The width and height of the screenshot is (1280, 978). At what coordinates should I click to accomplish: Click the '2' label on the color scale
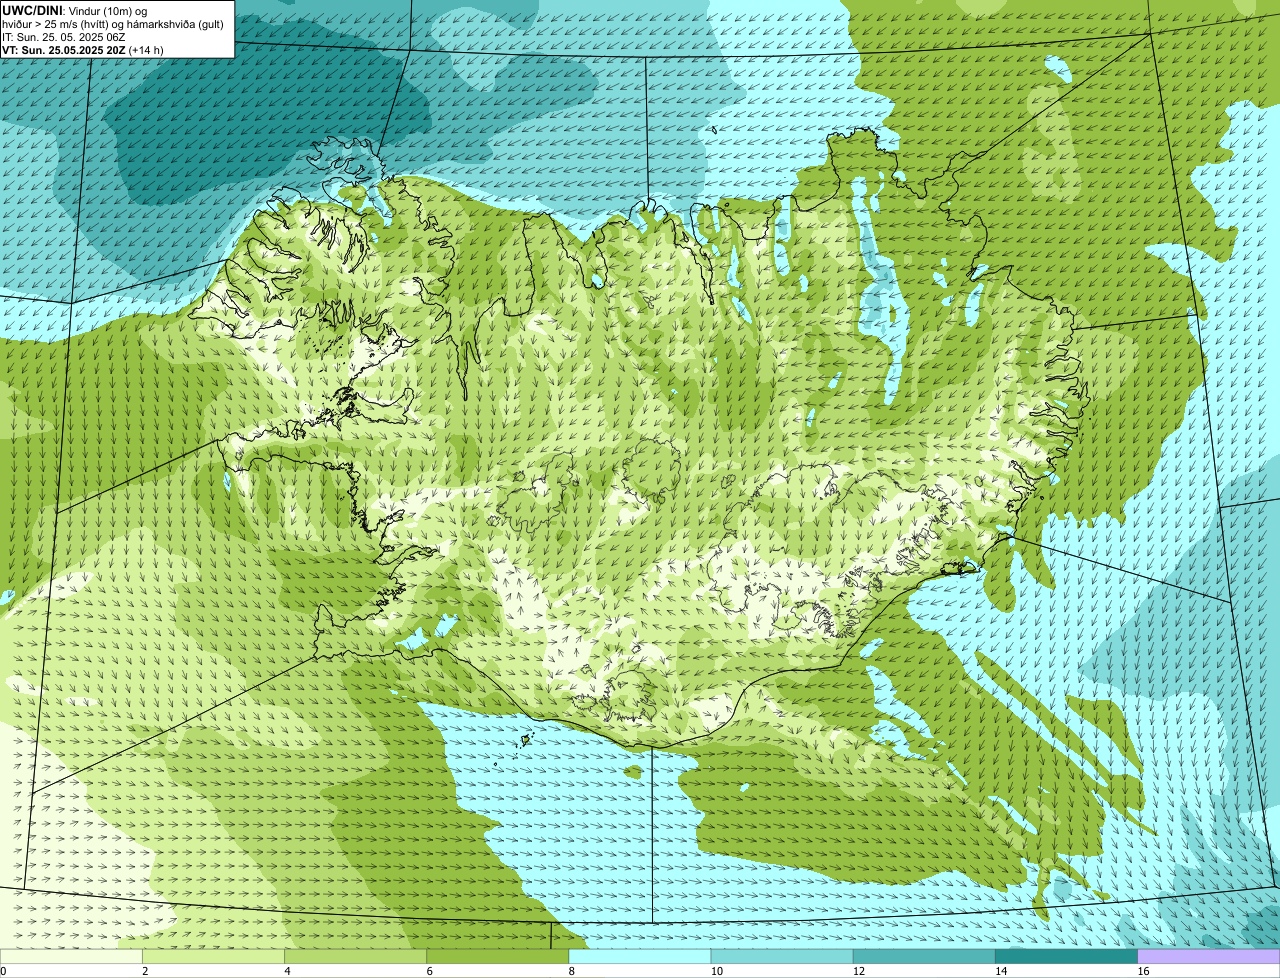[x=145, y=971]
